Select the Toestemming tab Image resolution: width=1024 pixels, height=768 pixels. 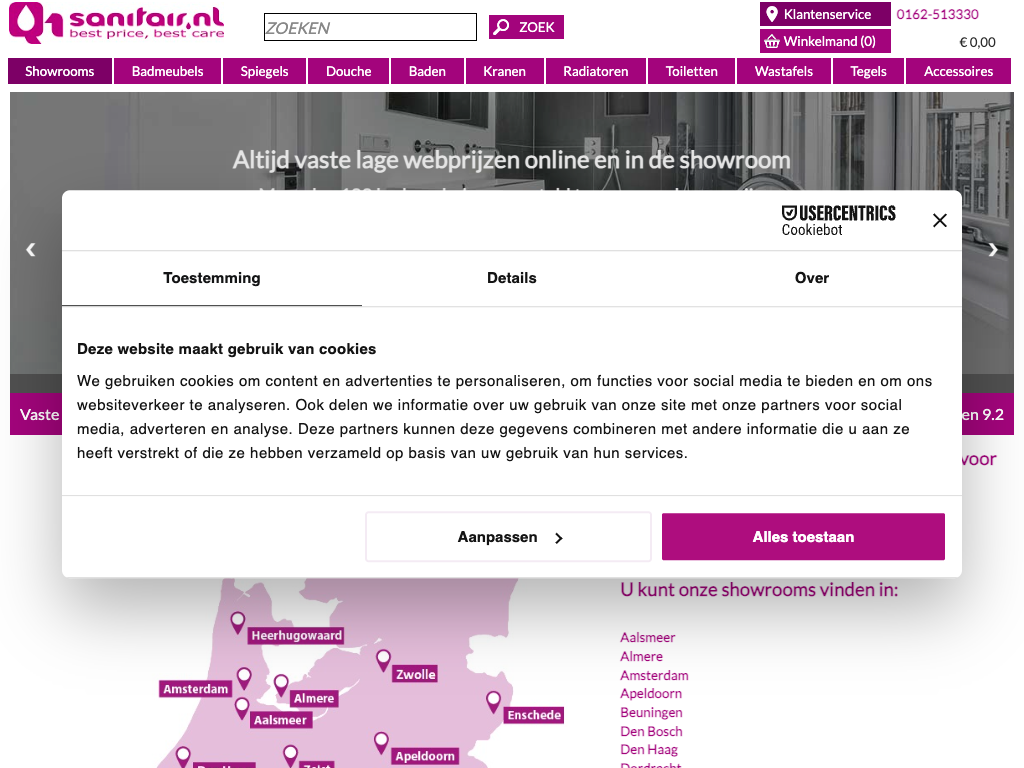tap(212, 278)
